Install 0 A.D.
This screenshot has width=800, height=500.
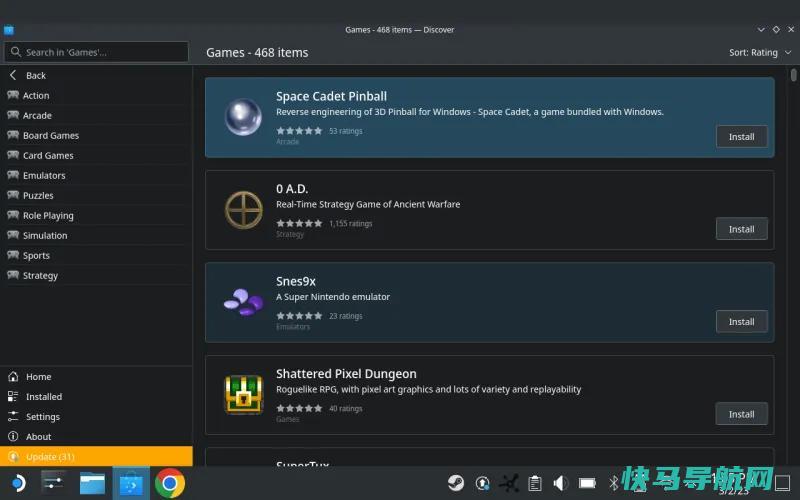coord(741,229)
